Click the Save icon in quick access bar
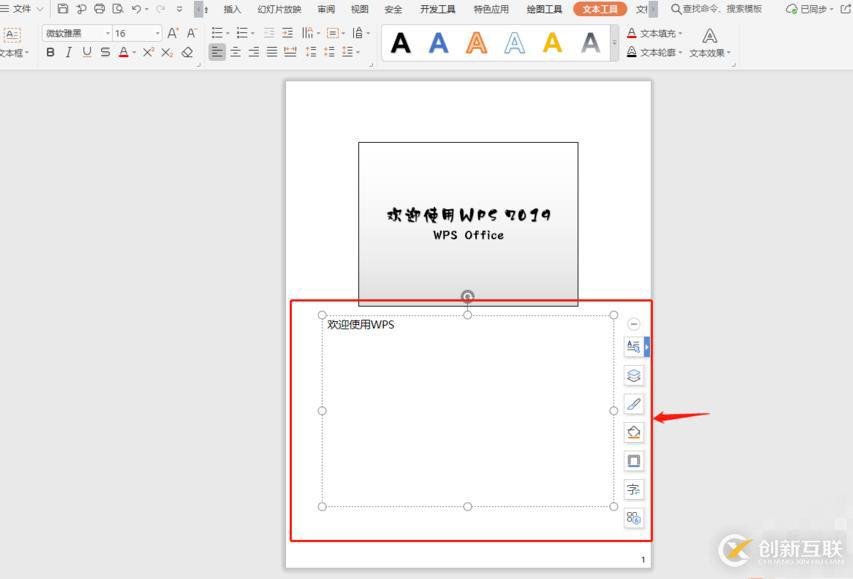Screen dimensions: 853x579 pyautogui.click(x=63, y=9)
